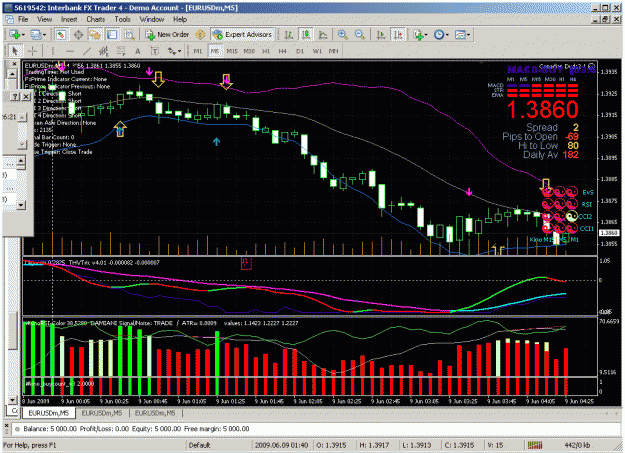Switch to candlestick chart display
This screenshot has width=625, height=453.
[x=306, y=35]
